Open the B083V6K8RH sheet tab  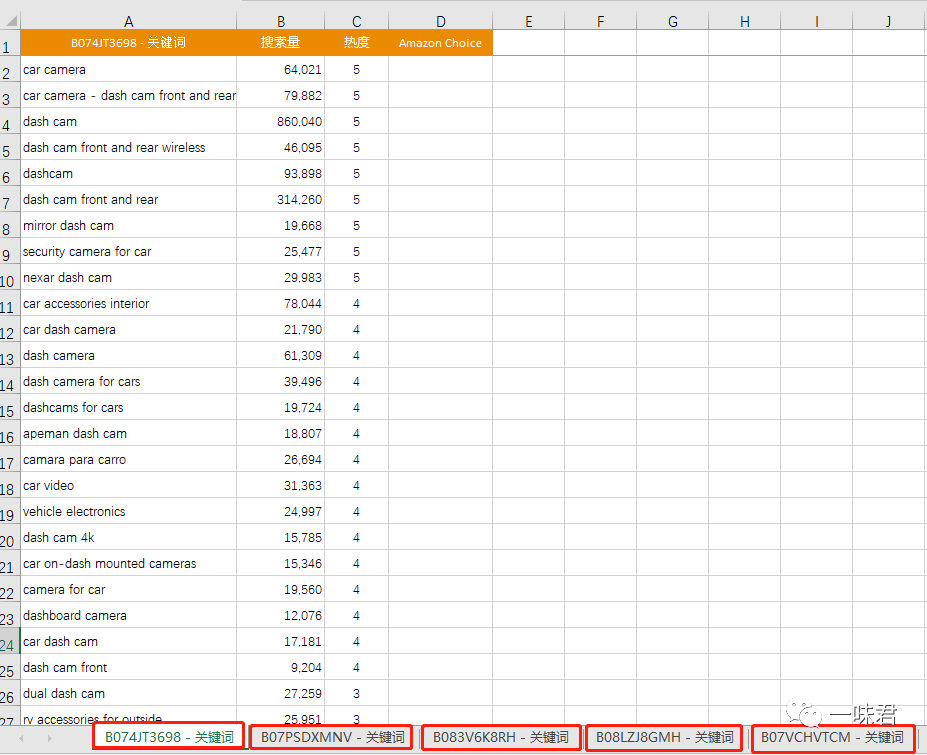(x=501, y=737)
